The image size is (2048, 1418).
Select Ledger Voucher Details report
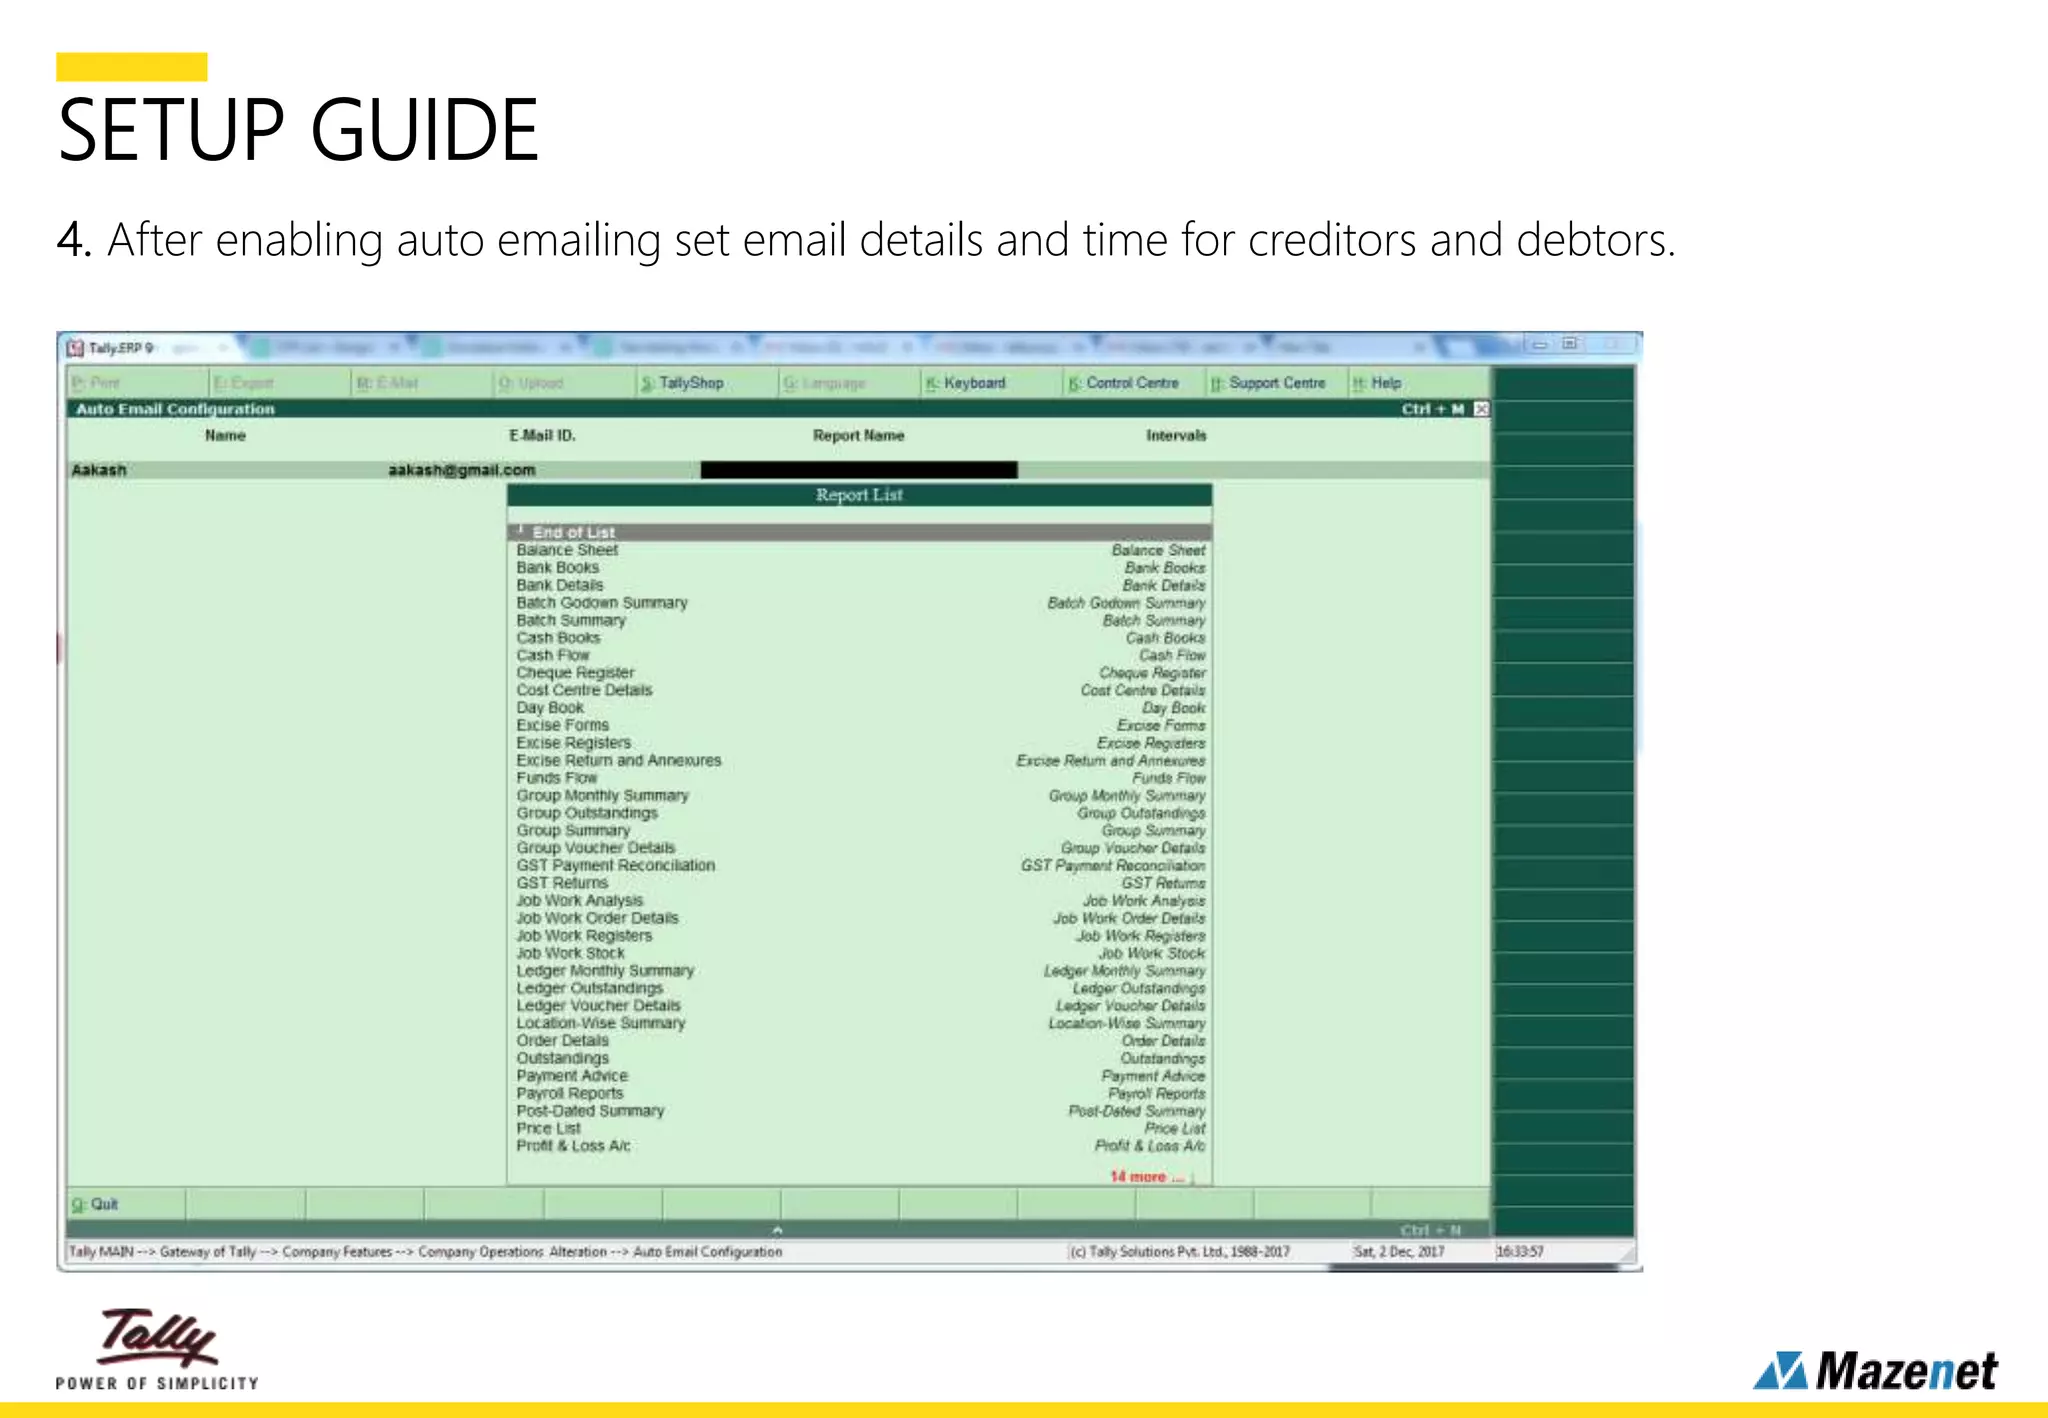[x=859, y=1006]
